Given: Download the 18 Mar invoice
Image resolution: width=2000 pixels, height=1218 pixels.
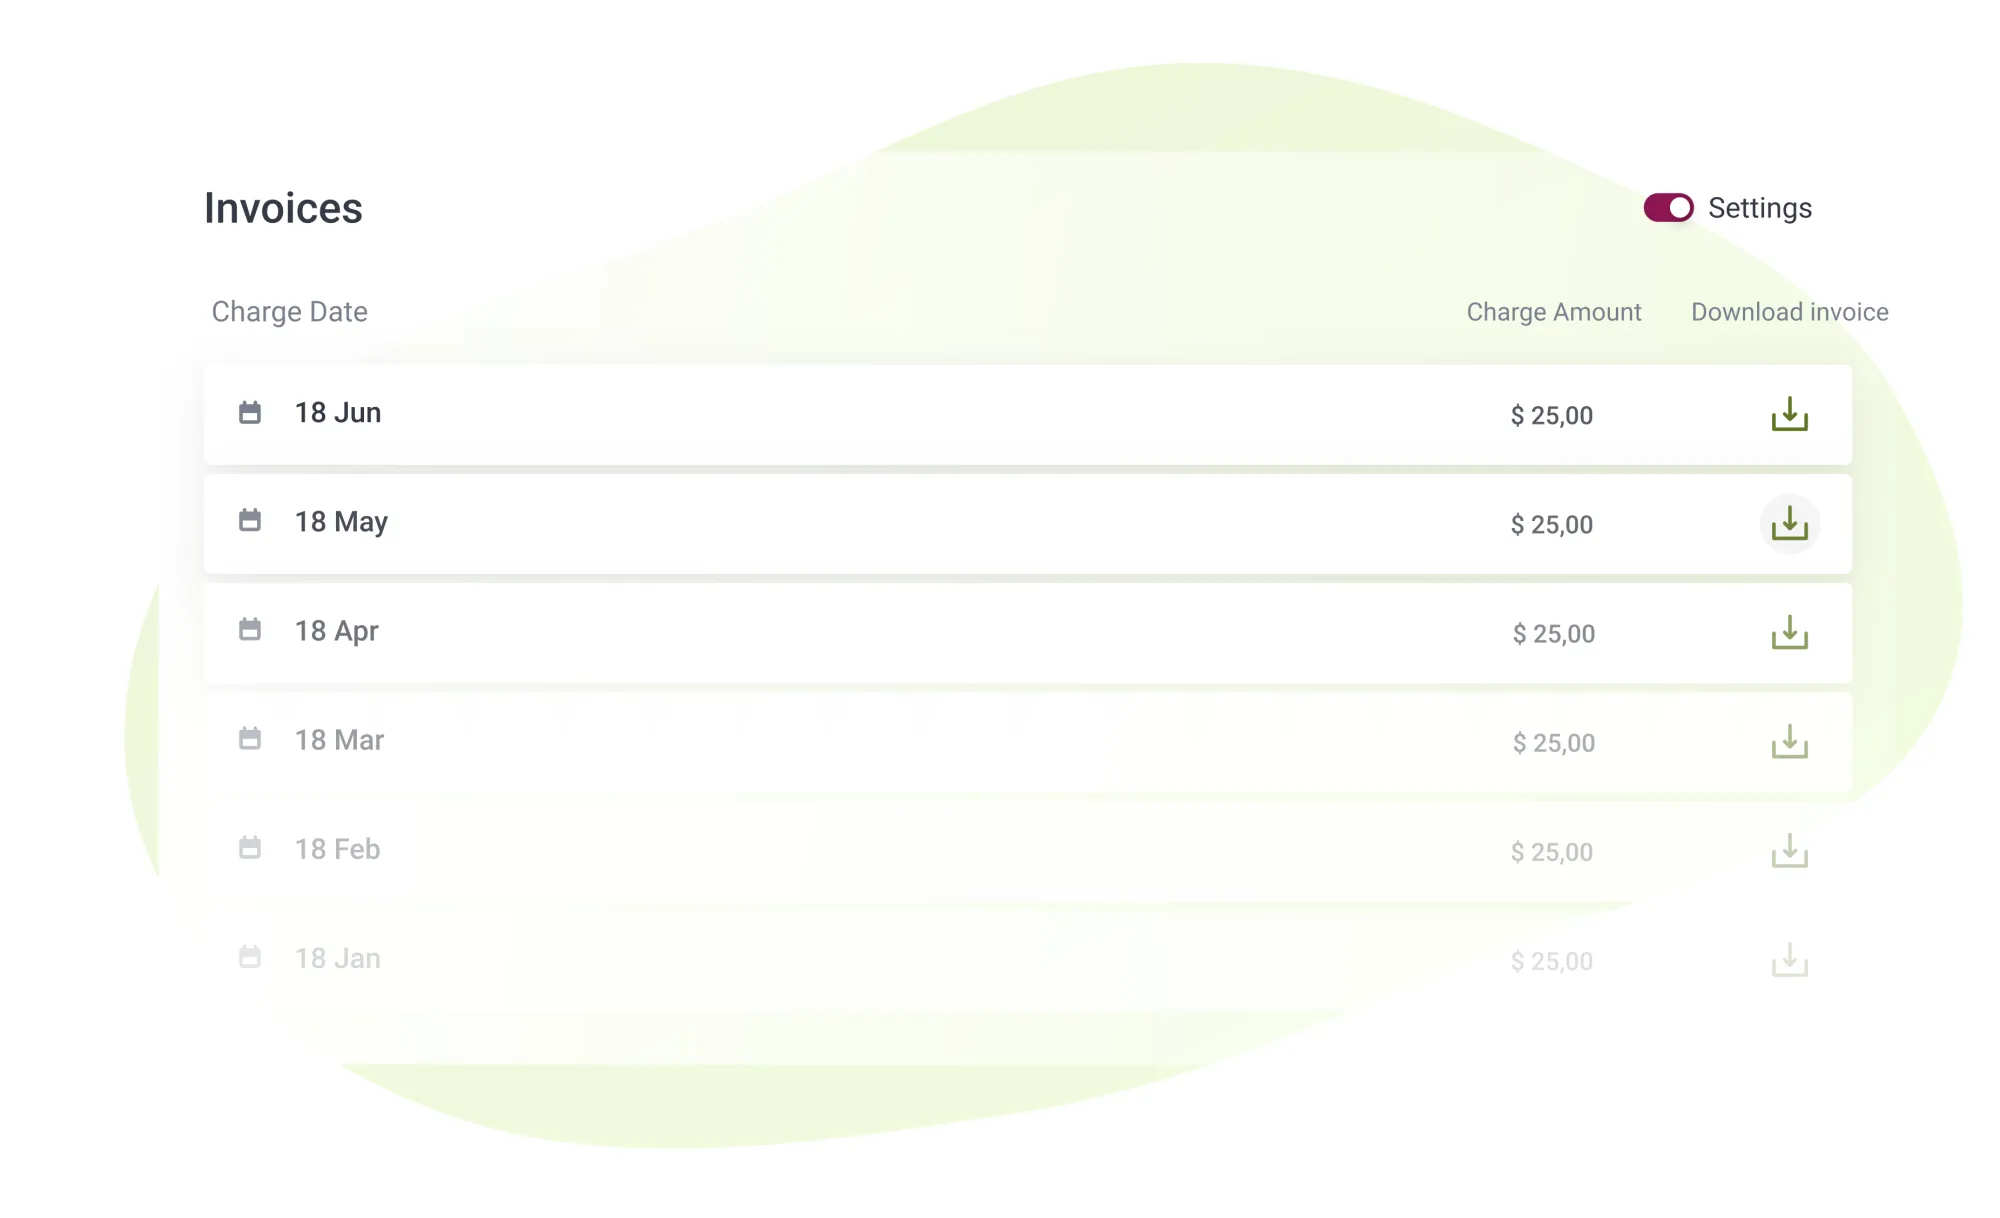Looking at the screenshot, I should click(x=1790, y=742).
